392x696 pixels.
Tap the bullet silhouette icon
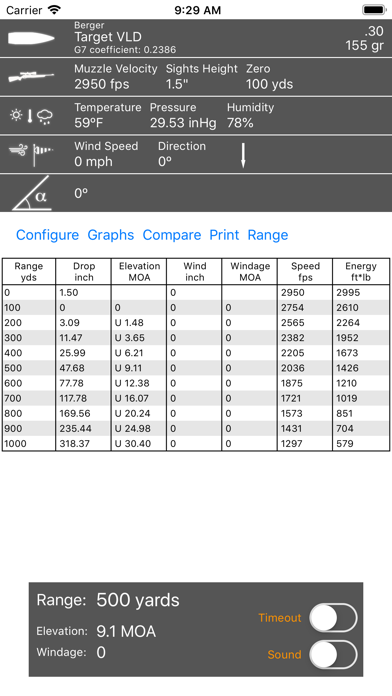pyautogui.click(x=31, y=38)
